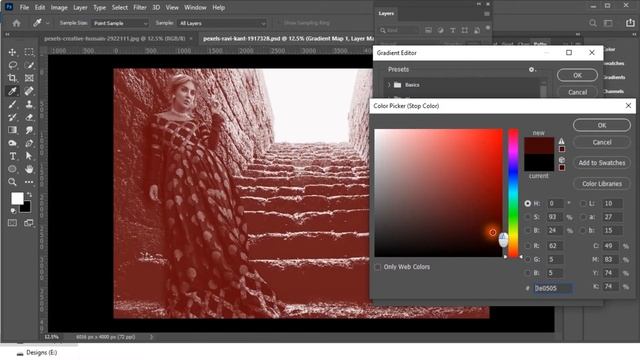Open Gradient Editor presets gear menu

pyautogui.click(x=532, y=69)
